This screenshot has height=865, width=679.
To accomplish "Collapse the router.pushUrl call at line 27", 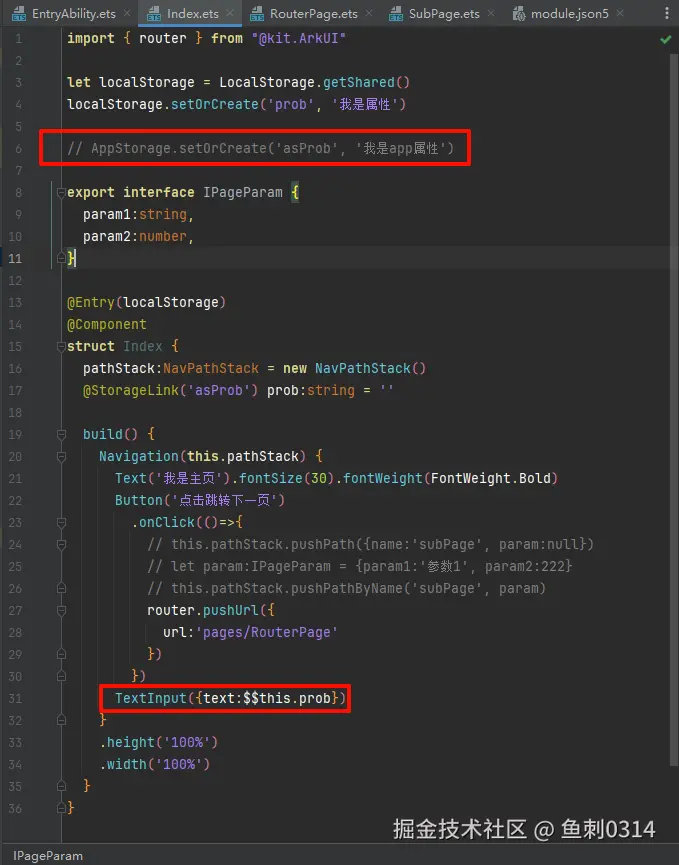I will (61, 610).
